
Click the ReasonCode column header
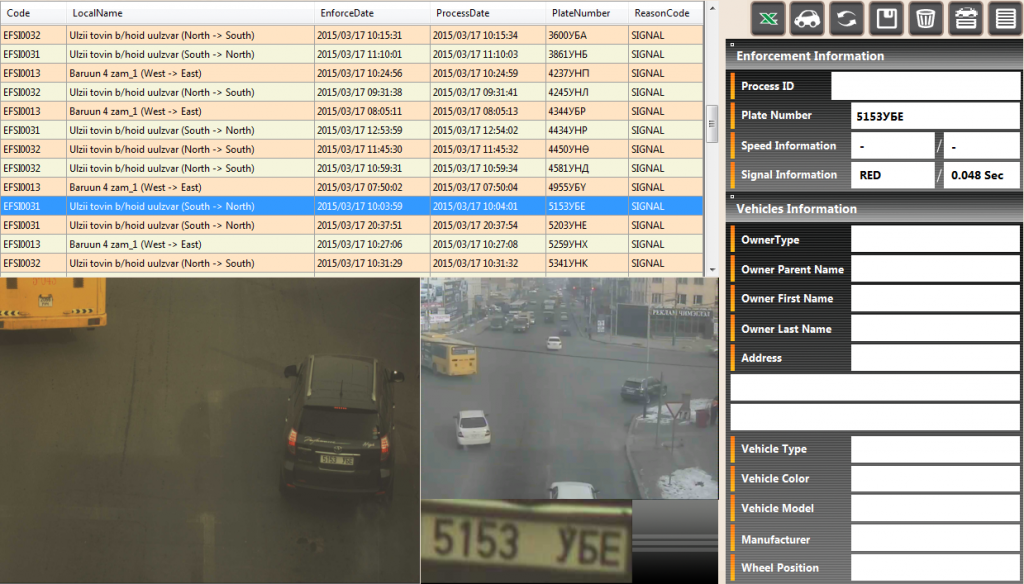pos(661,13)
